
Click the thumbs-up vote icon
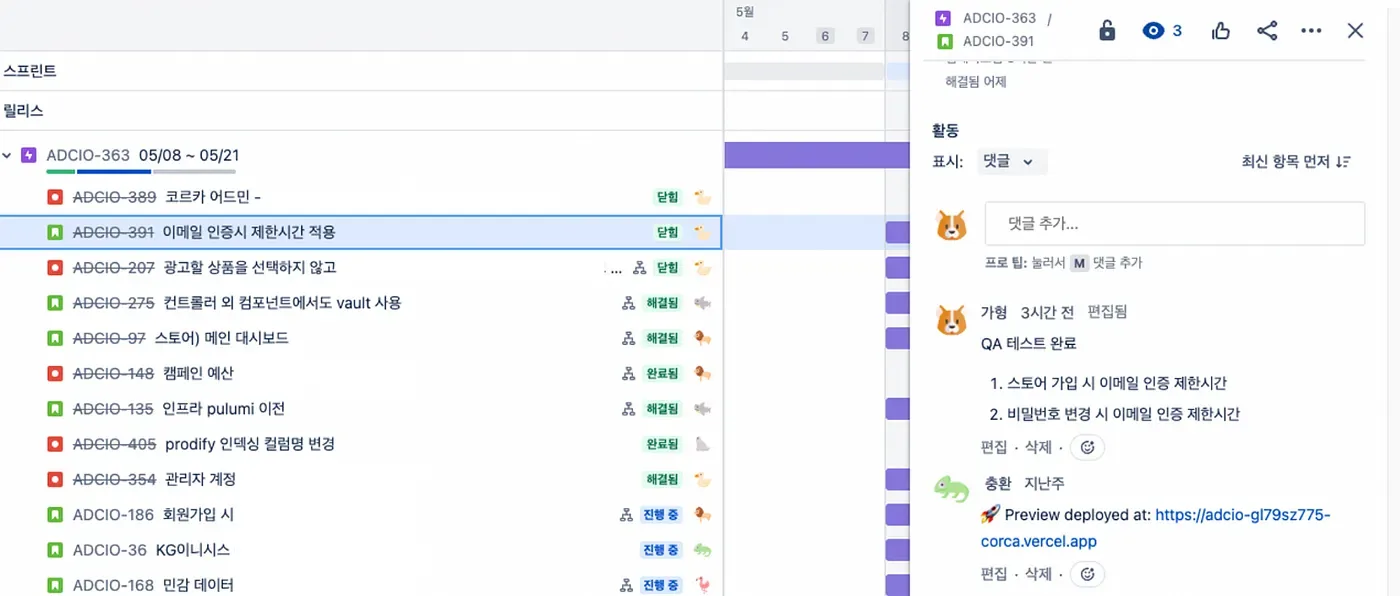[x=1220, y=31]
